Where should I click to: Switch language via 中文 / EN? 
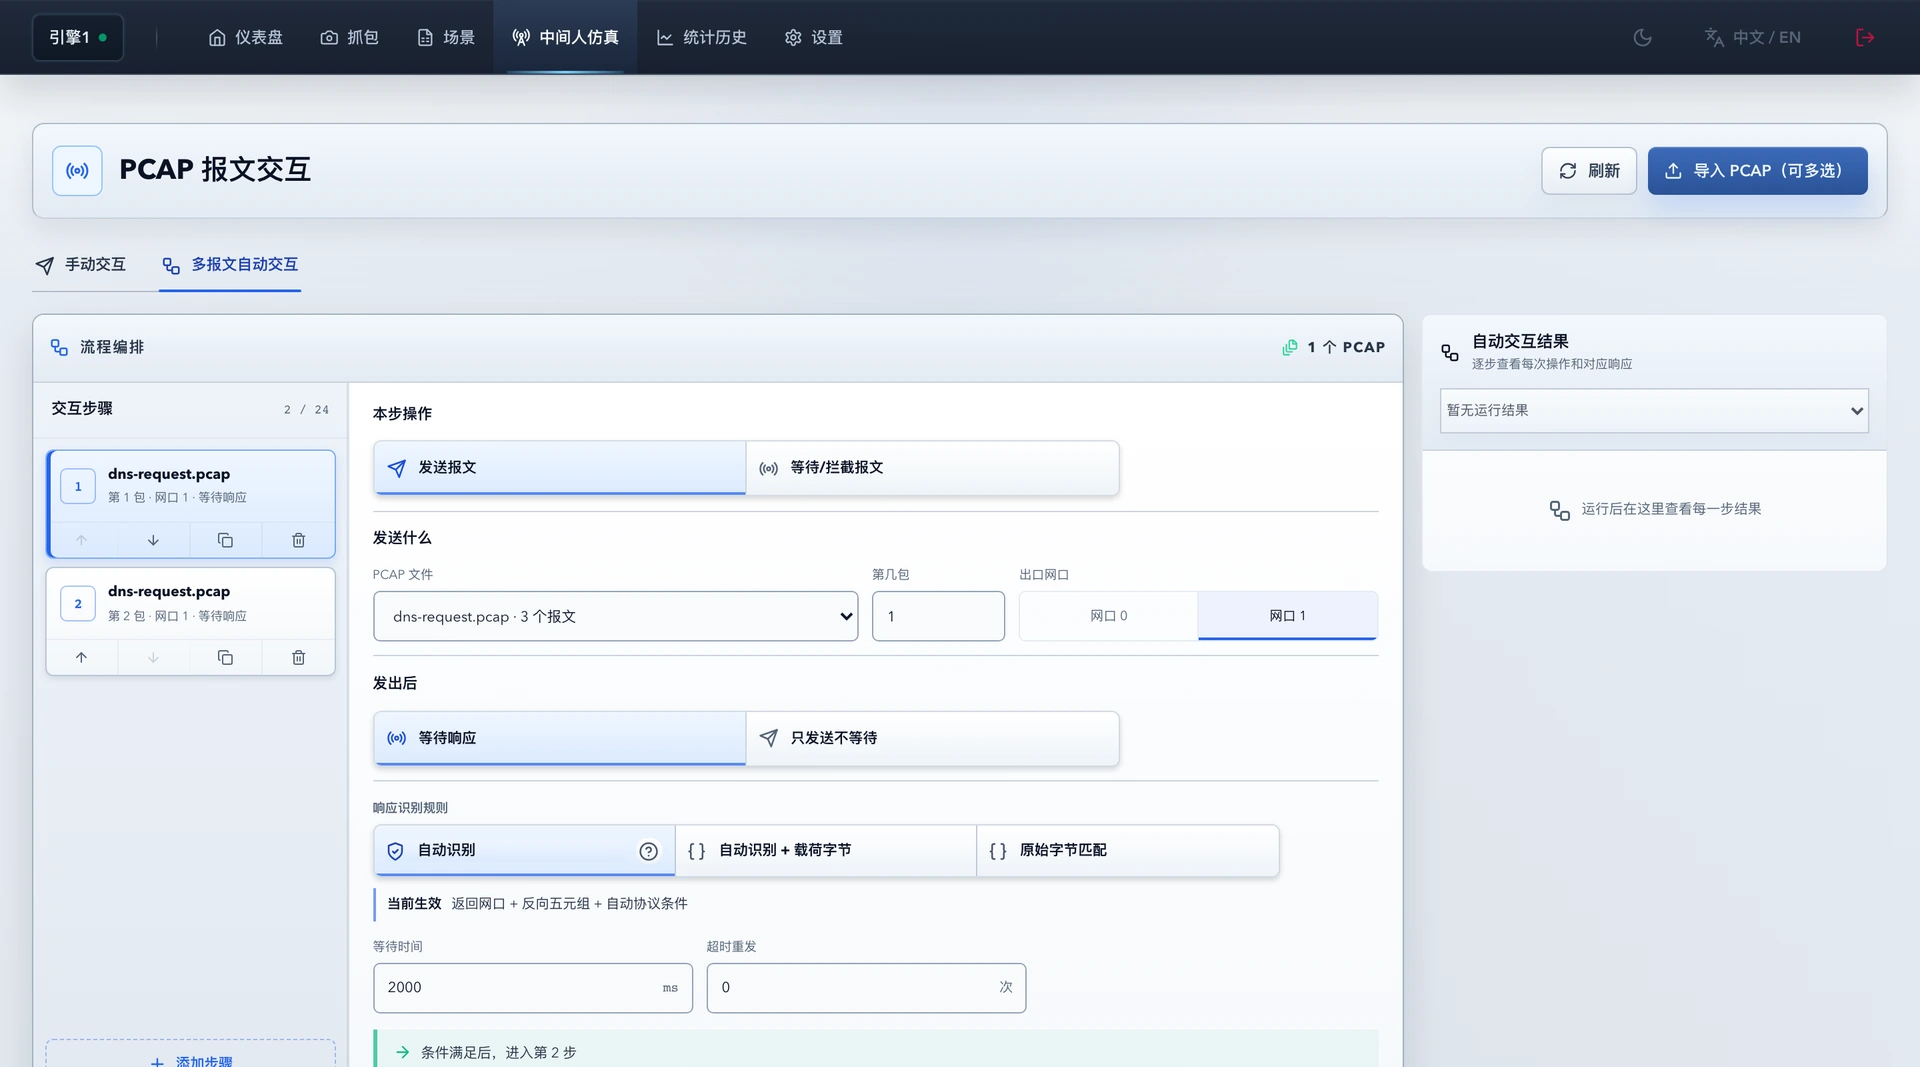coord(1753,37)
